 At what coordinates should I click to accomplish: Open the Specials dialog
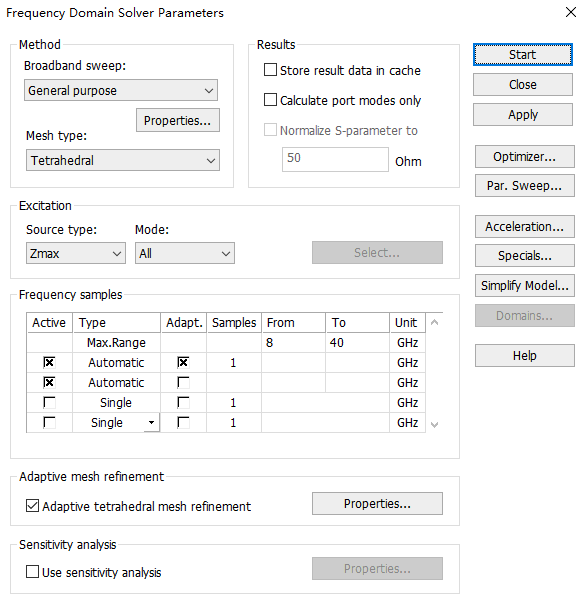coord(524,256)
